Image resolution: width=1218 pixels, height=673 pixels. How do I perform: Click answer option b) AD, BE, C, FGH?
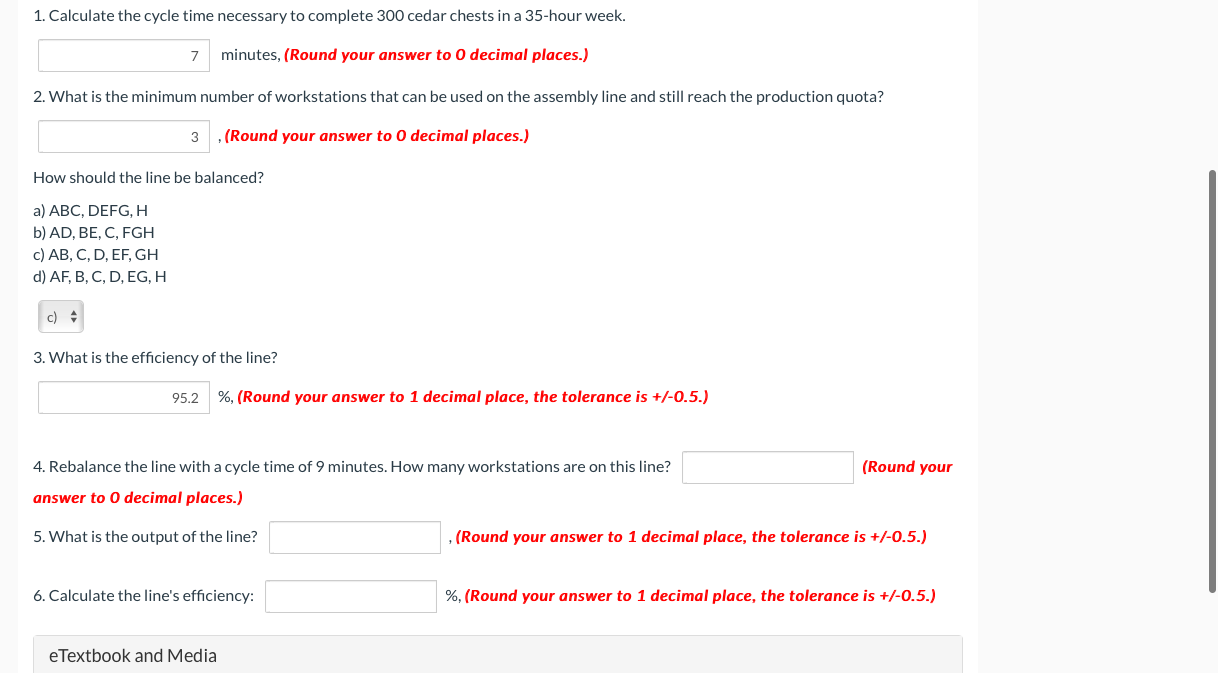click(93, 232)
